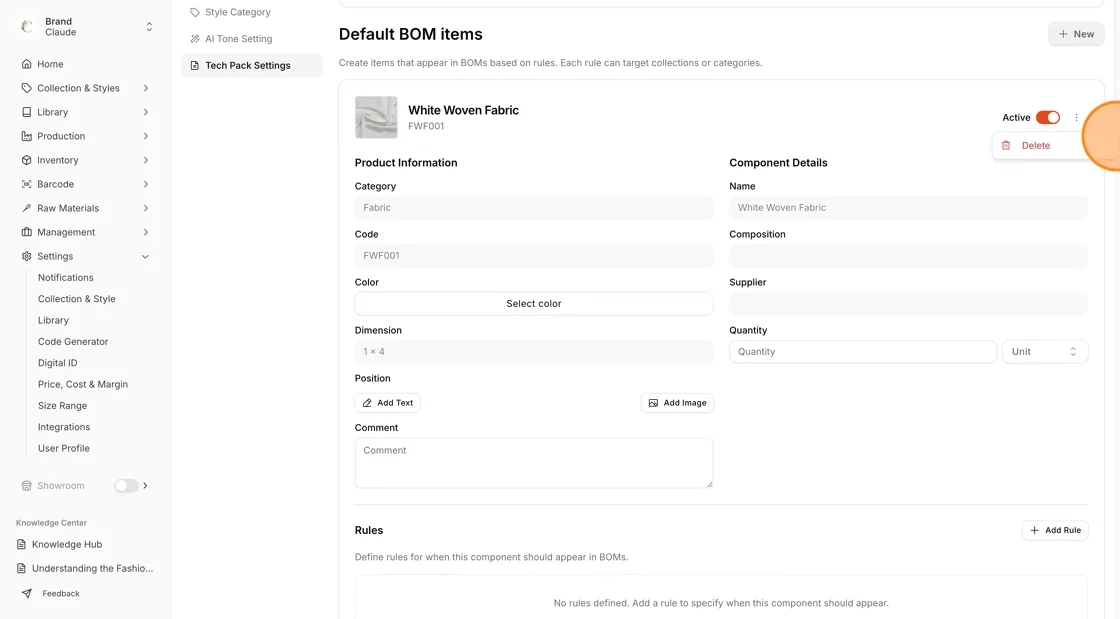
Task: Open Digital ID settings
Action: click(x=57, y=363)
